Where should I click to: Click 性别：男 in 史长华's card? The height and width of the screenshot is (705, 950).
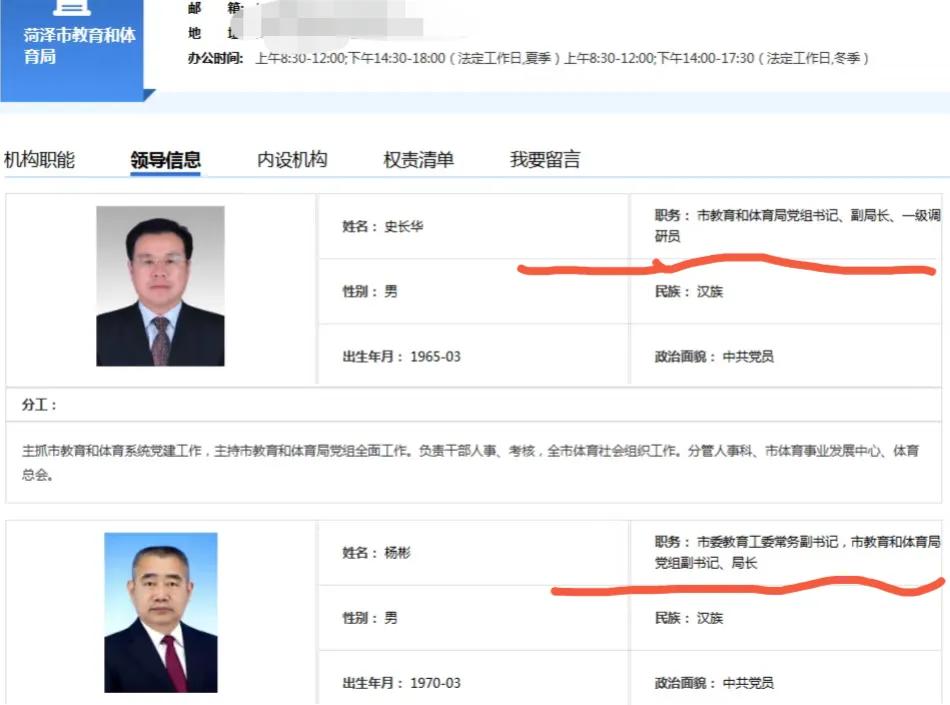tap(370, 291)
